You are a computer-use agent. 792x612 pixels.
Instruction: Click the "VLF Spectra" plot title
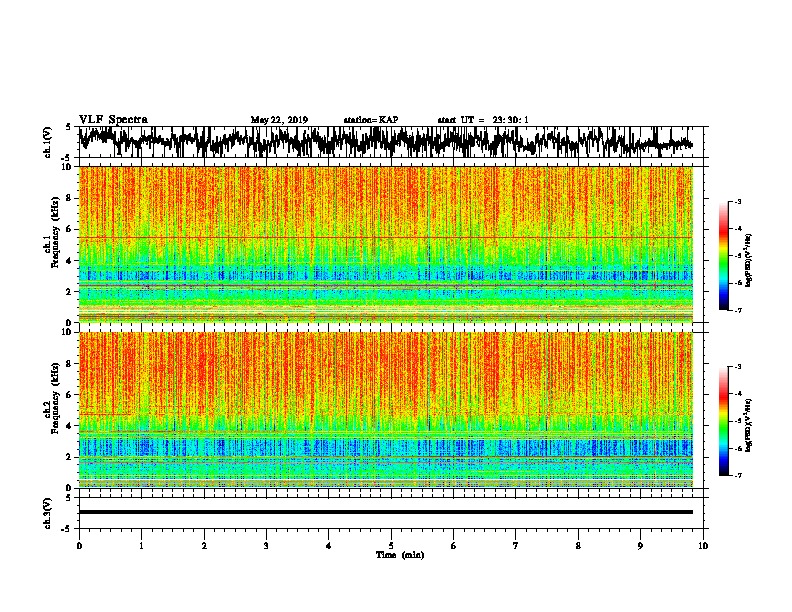[113, 120]
